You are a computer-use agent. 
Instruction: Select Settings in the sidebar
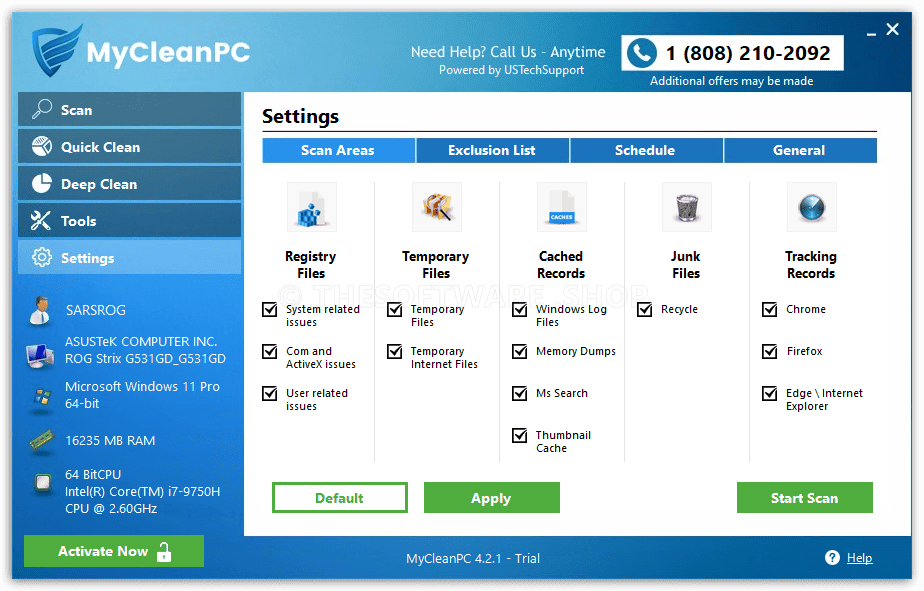point(130,257)
